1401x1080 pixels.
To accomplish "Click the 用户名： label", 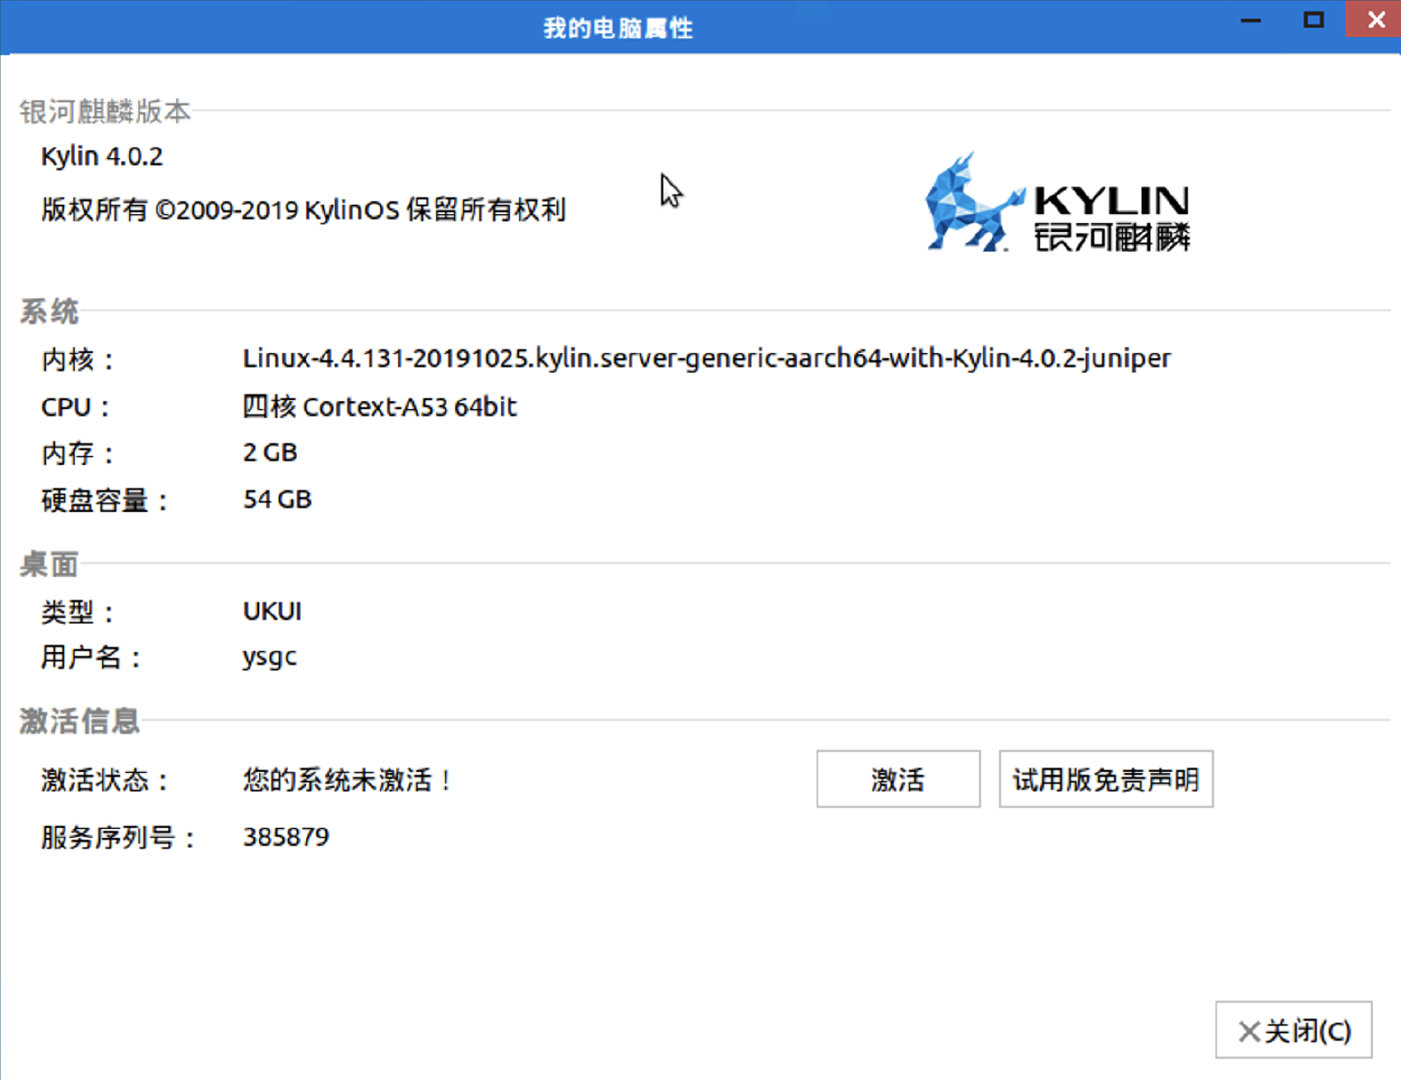I will 91,658.
